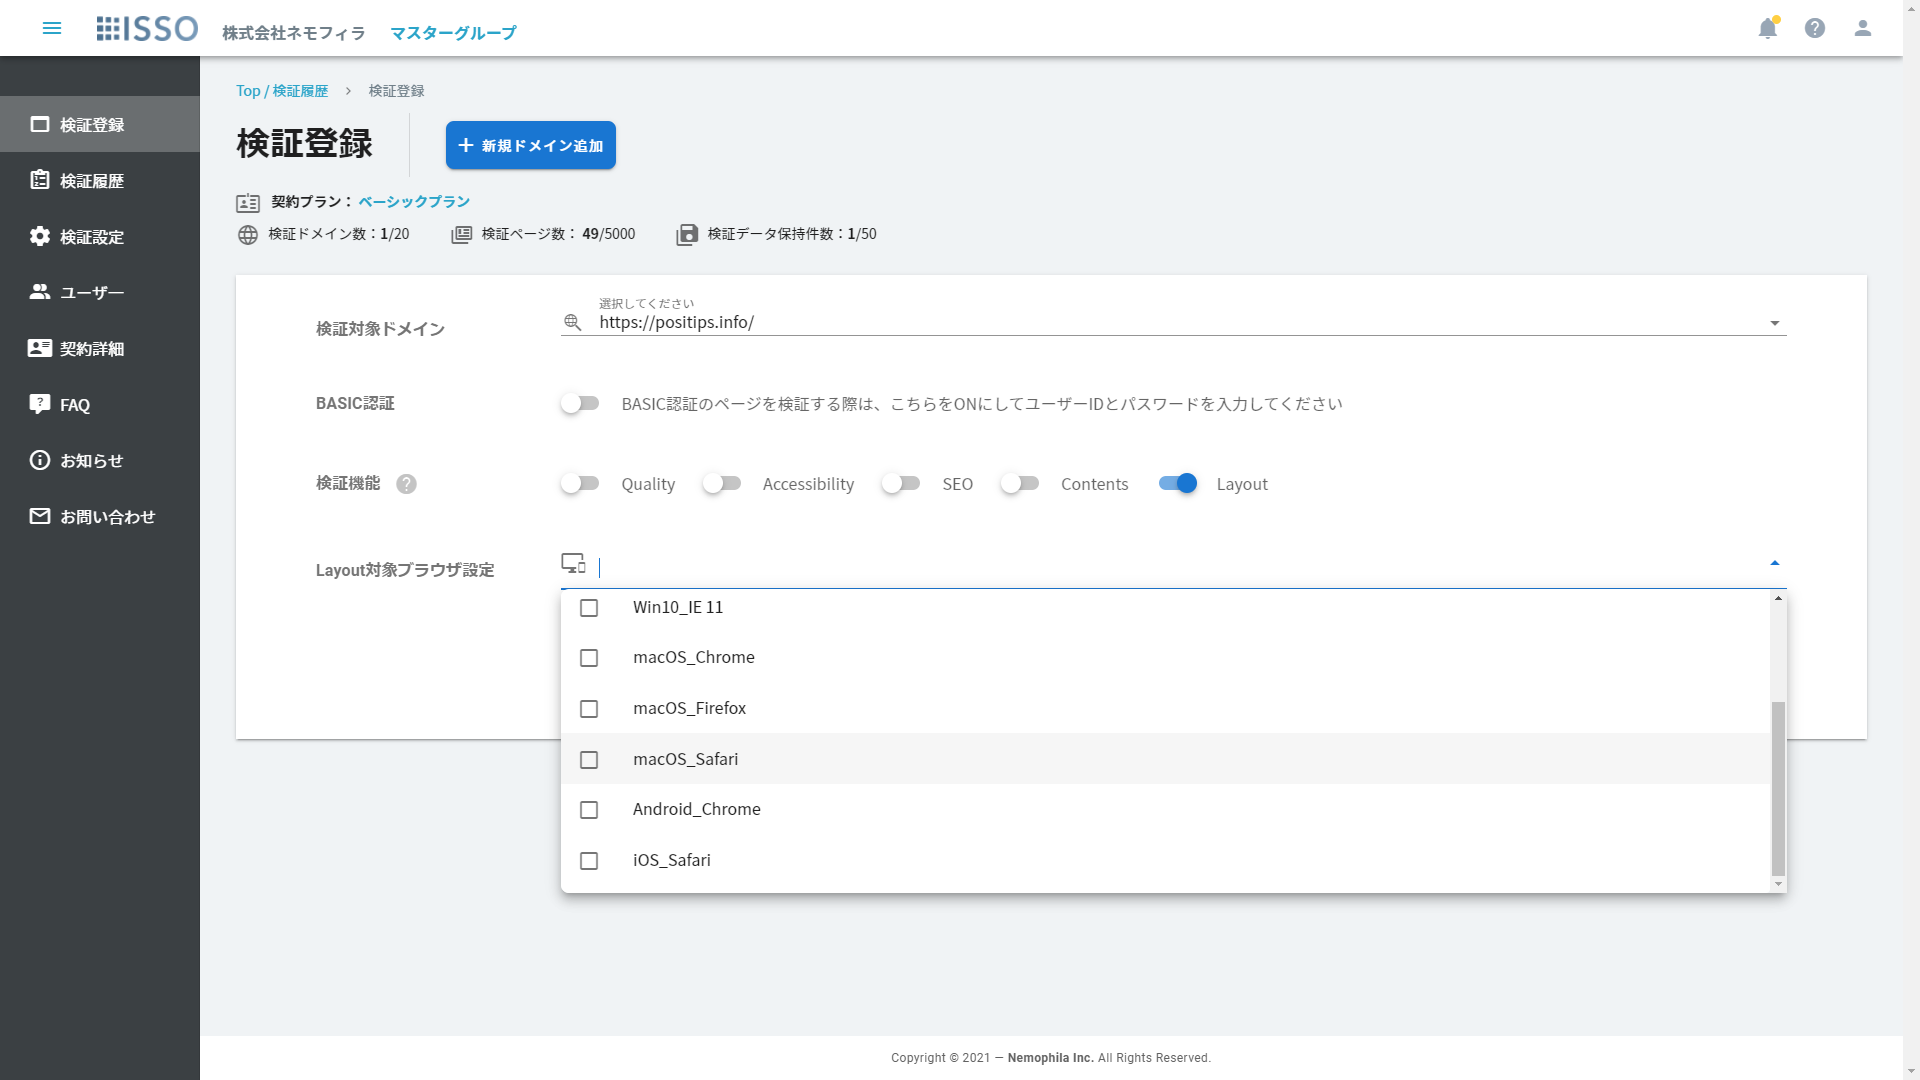Click the FAQ speech bubble icon
Viewport: 1920px width, 1080px height.
[40, 404]
